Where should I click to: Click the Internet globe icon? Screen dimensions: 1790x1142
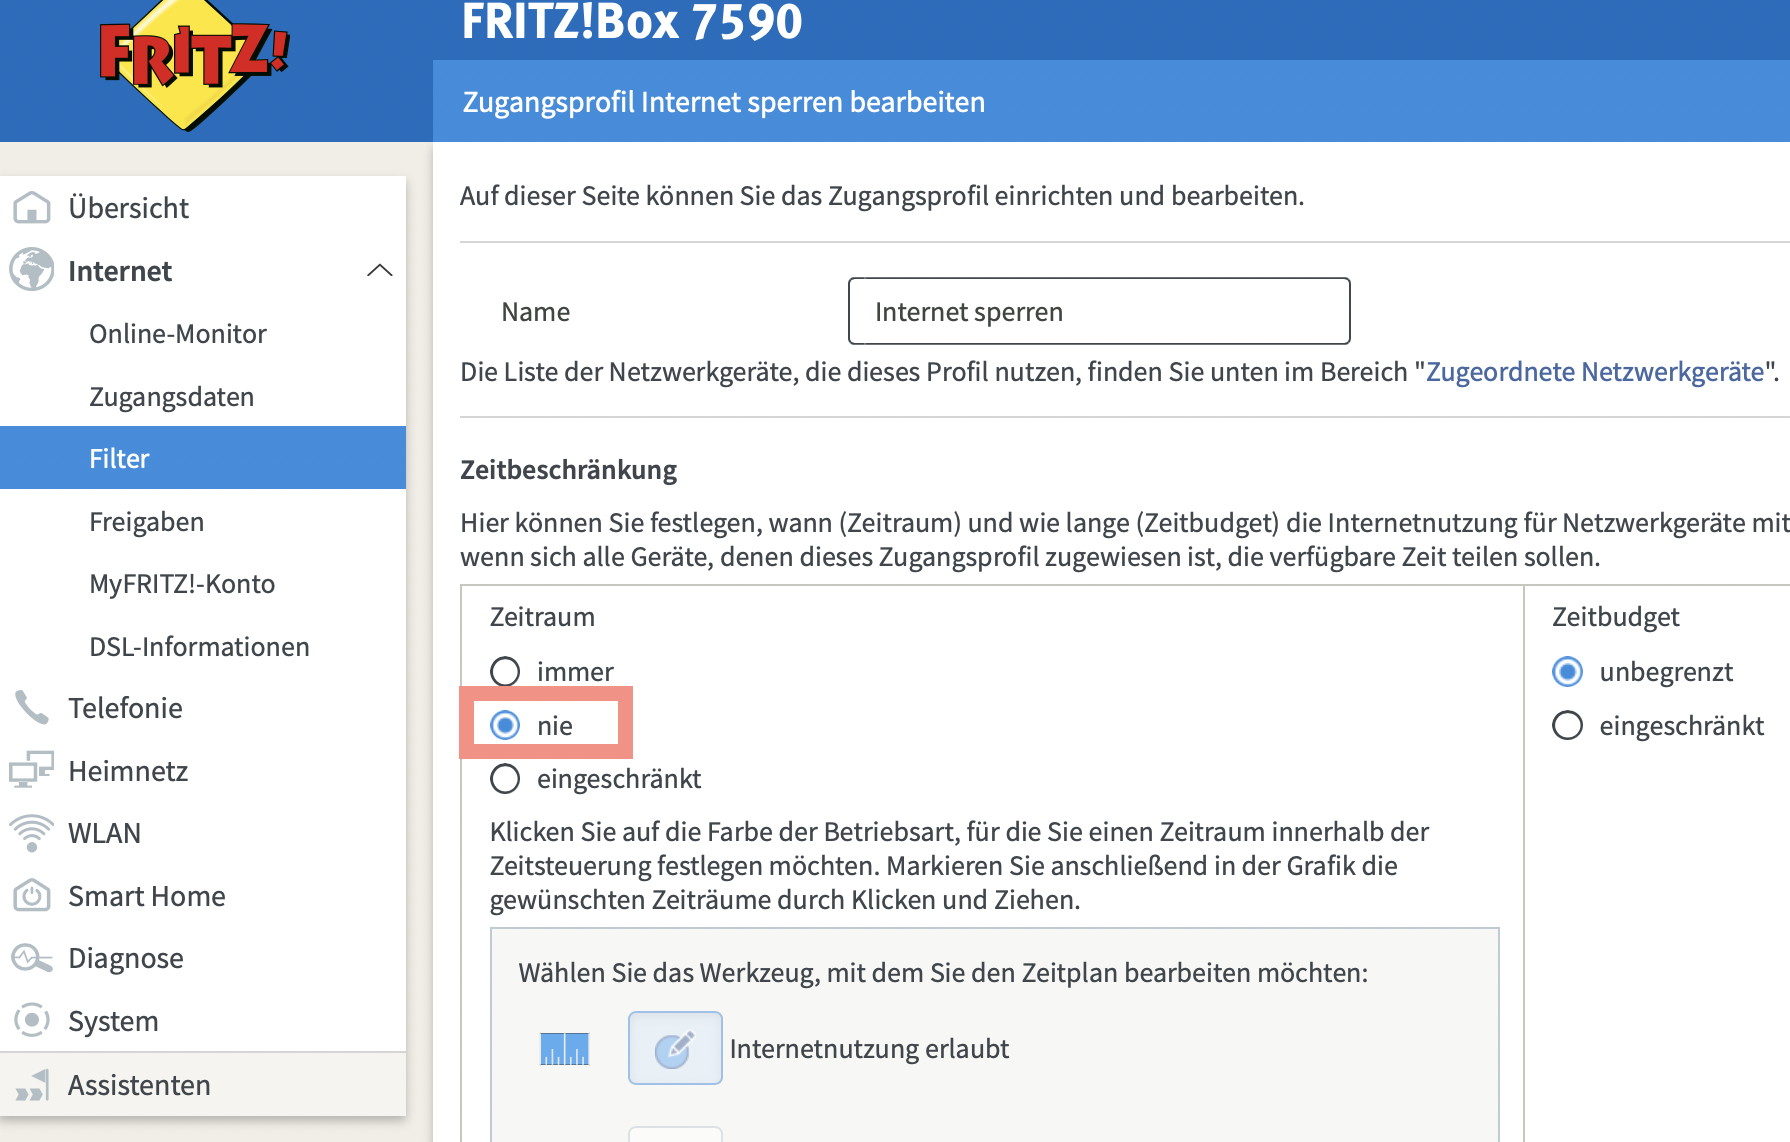(x=32, y=270)
